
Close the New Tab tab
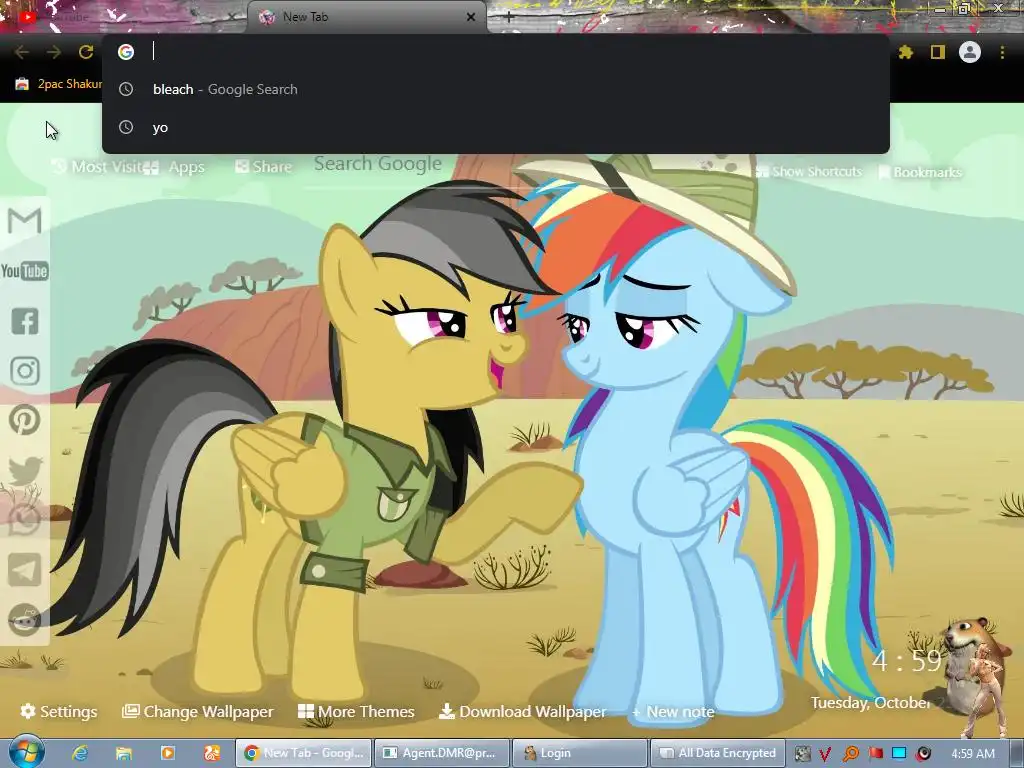click(x=470, y=17)
